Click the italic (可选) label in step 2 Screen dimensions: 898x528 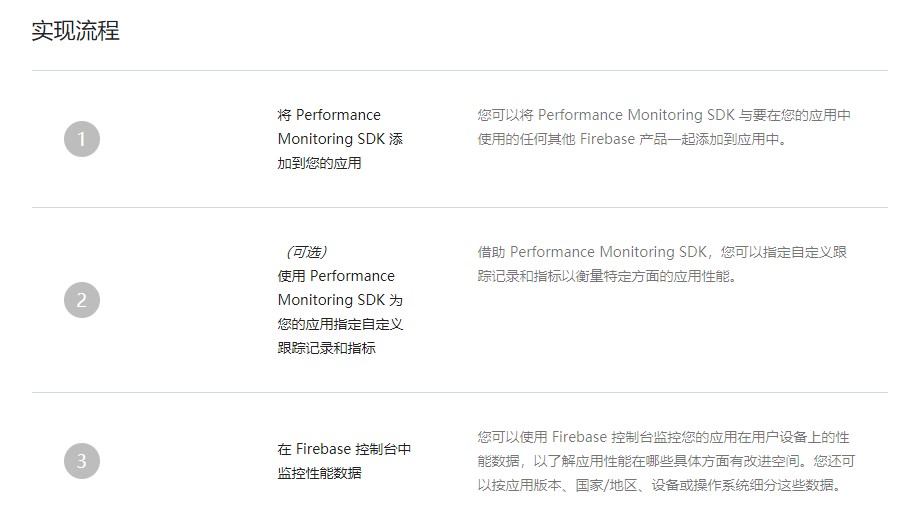(x=306, y=252)
